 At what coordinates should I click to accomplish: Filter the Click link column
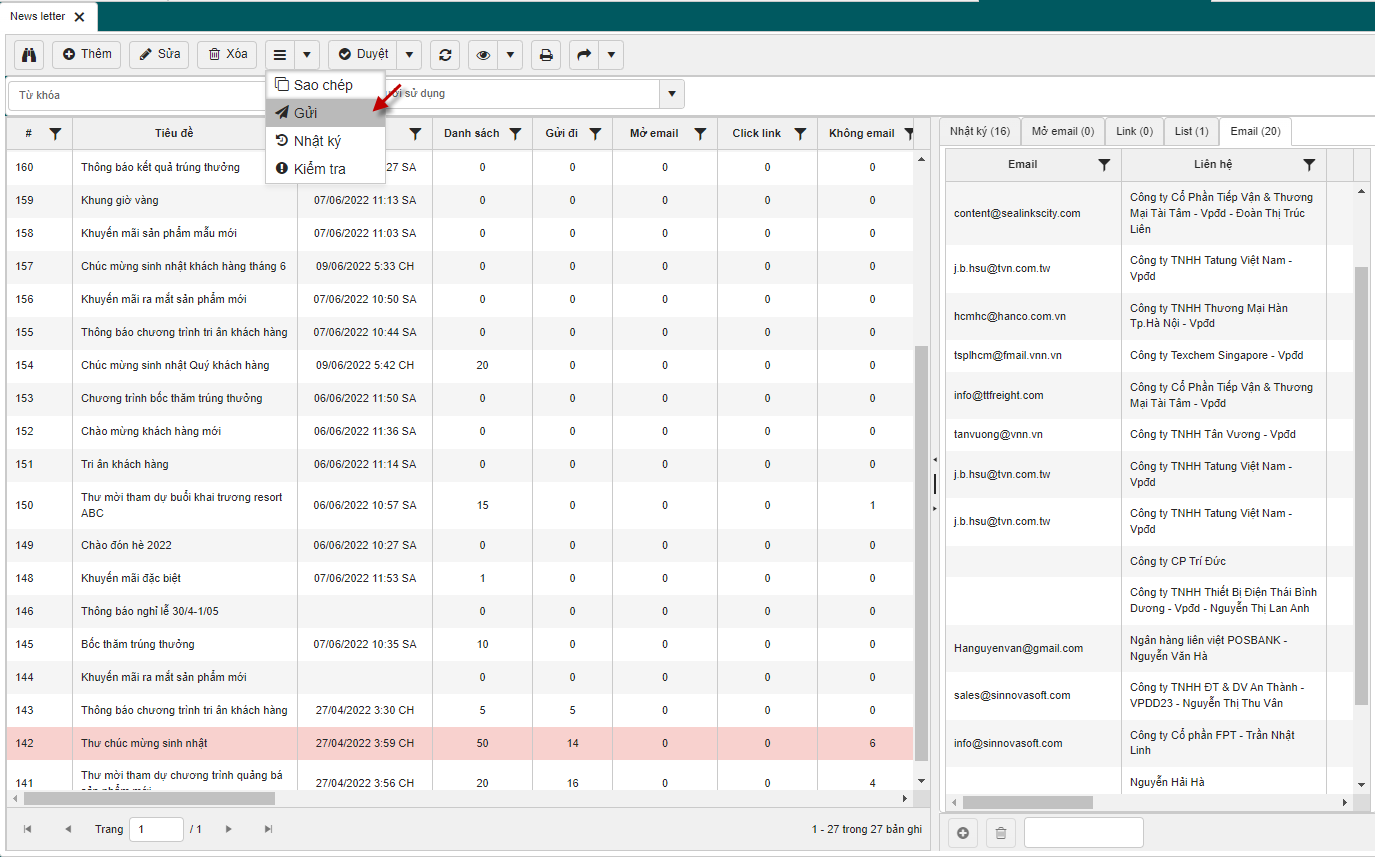(x=800, y=133)
